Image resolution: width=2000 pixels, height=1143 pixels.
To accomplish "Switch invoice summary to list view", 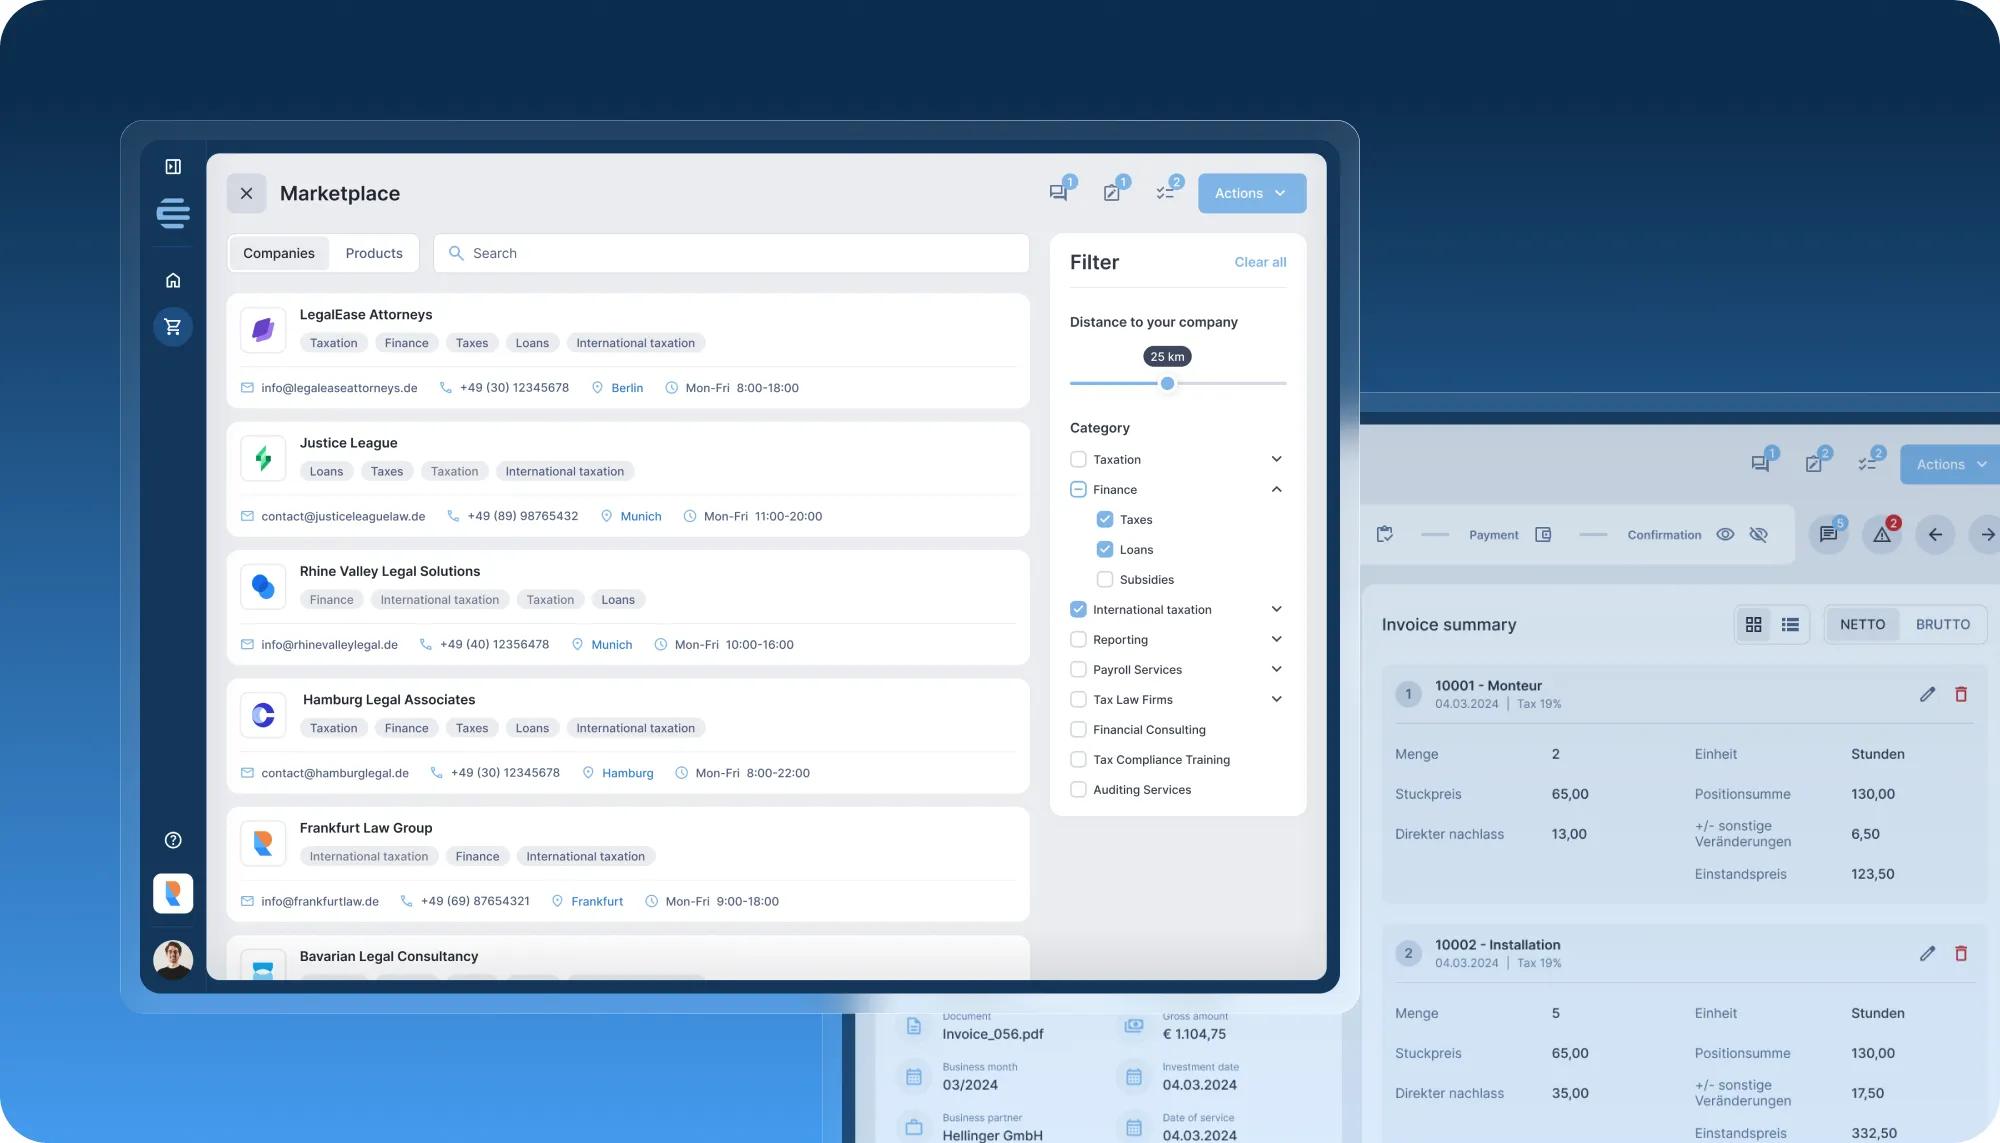I will pos(1790,624).
